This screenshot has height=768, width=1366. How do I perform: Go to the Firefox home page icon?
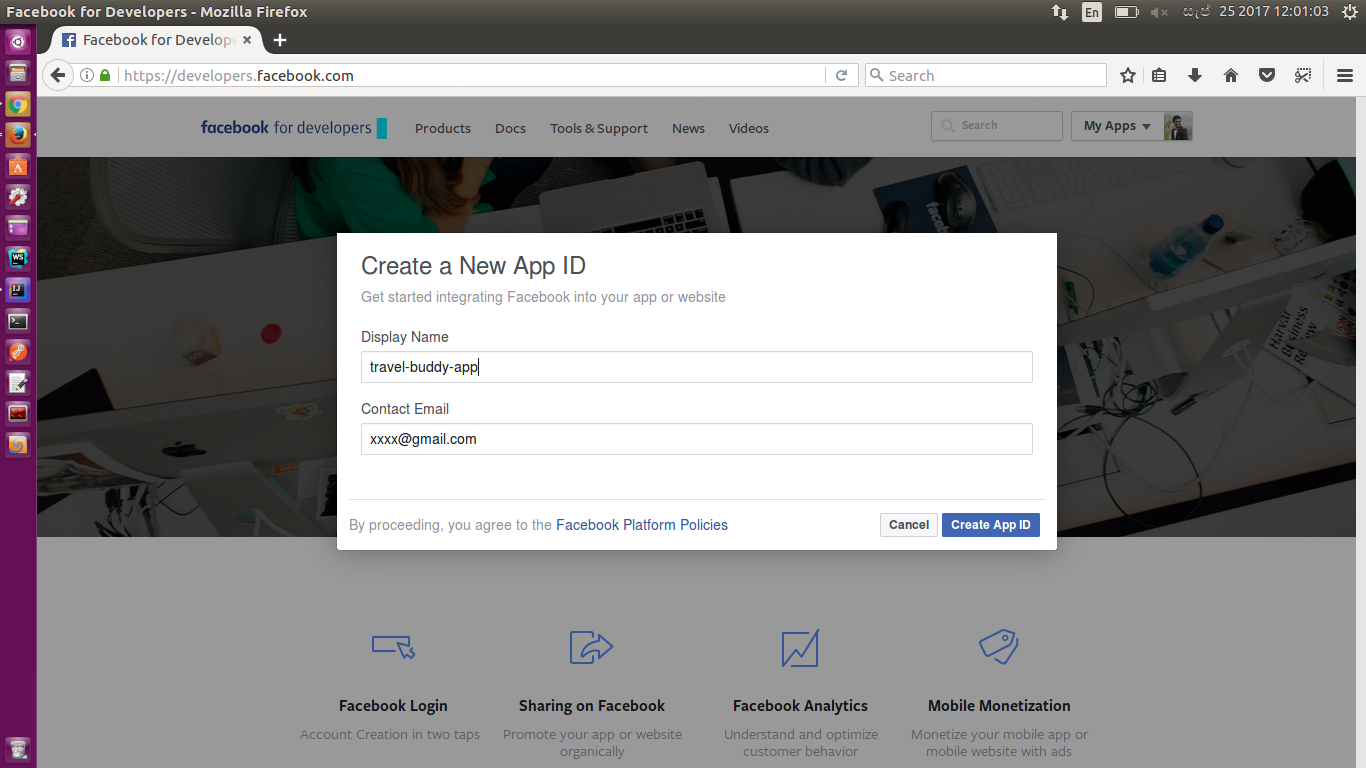(1231, 75)
